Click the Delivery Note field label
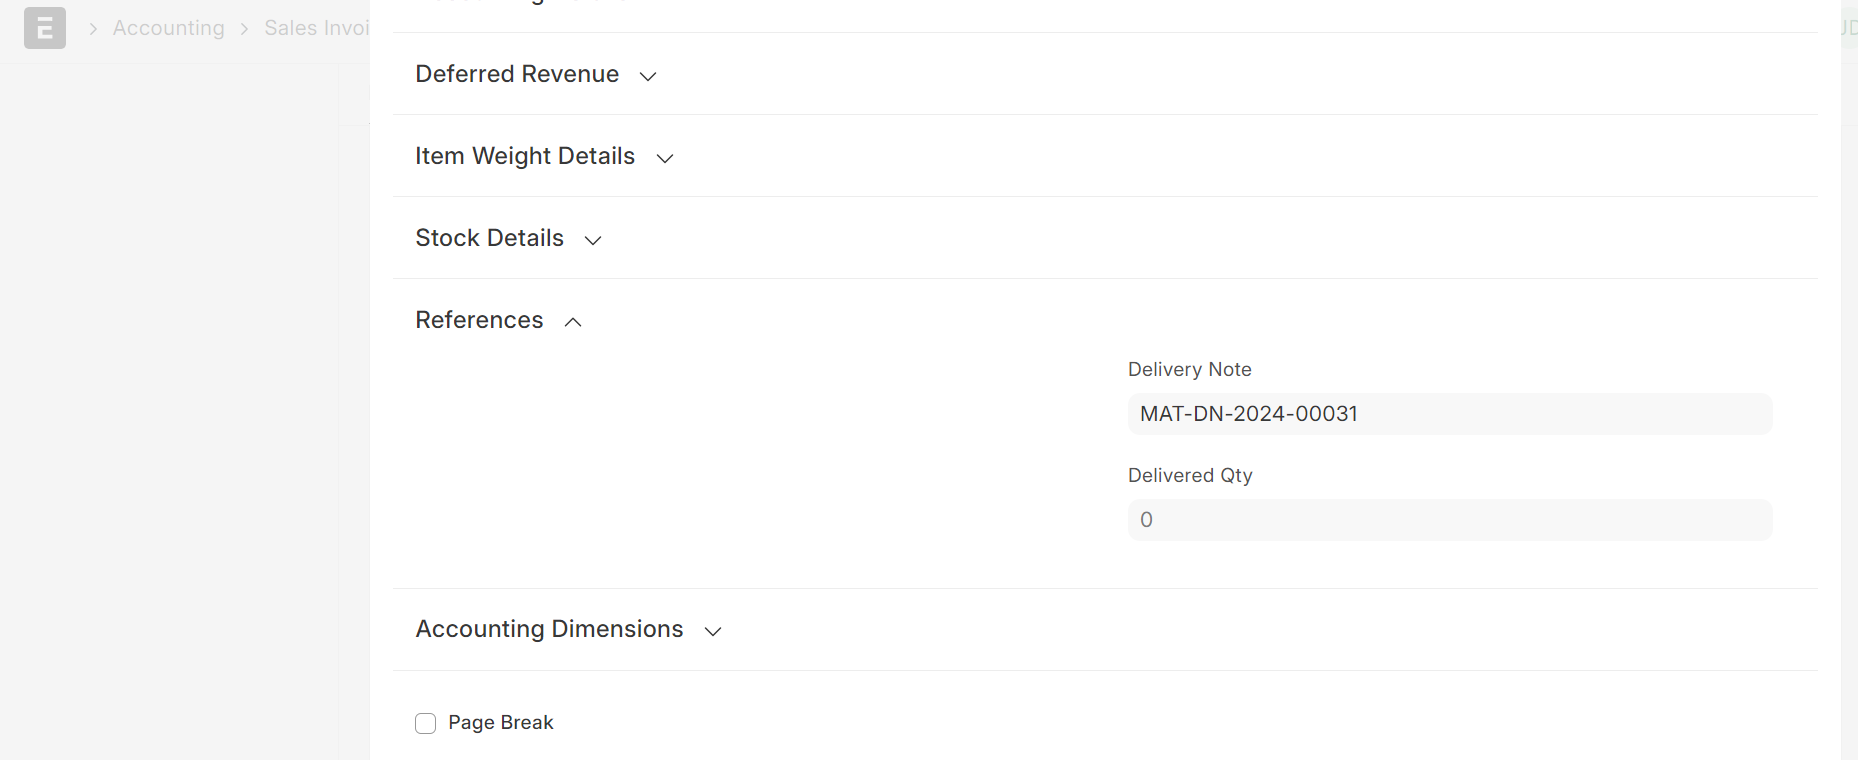Image resolution: width=1858 pixels, height=760 pixels. coord(1190,369)
